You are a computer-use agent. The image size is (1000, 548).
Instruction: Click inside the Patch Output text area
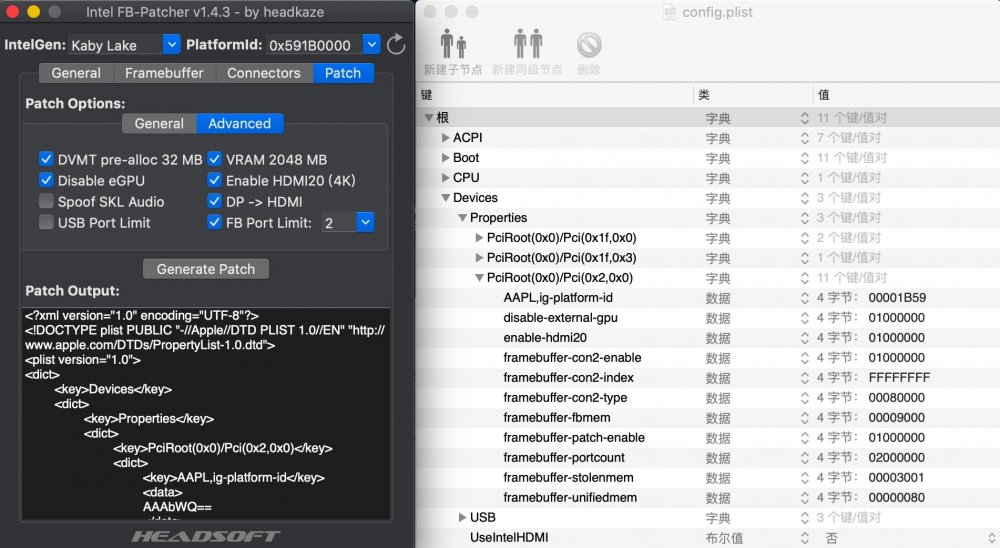click(205, 413)
